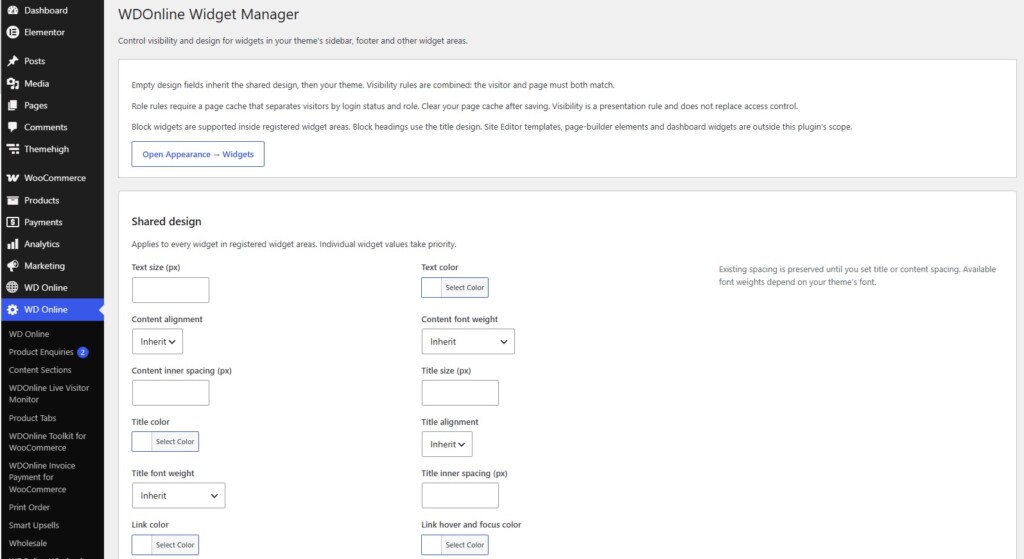Expand the Content alignment dropdown

[157, 342]
